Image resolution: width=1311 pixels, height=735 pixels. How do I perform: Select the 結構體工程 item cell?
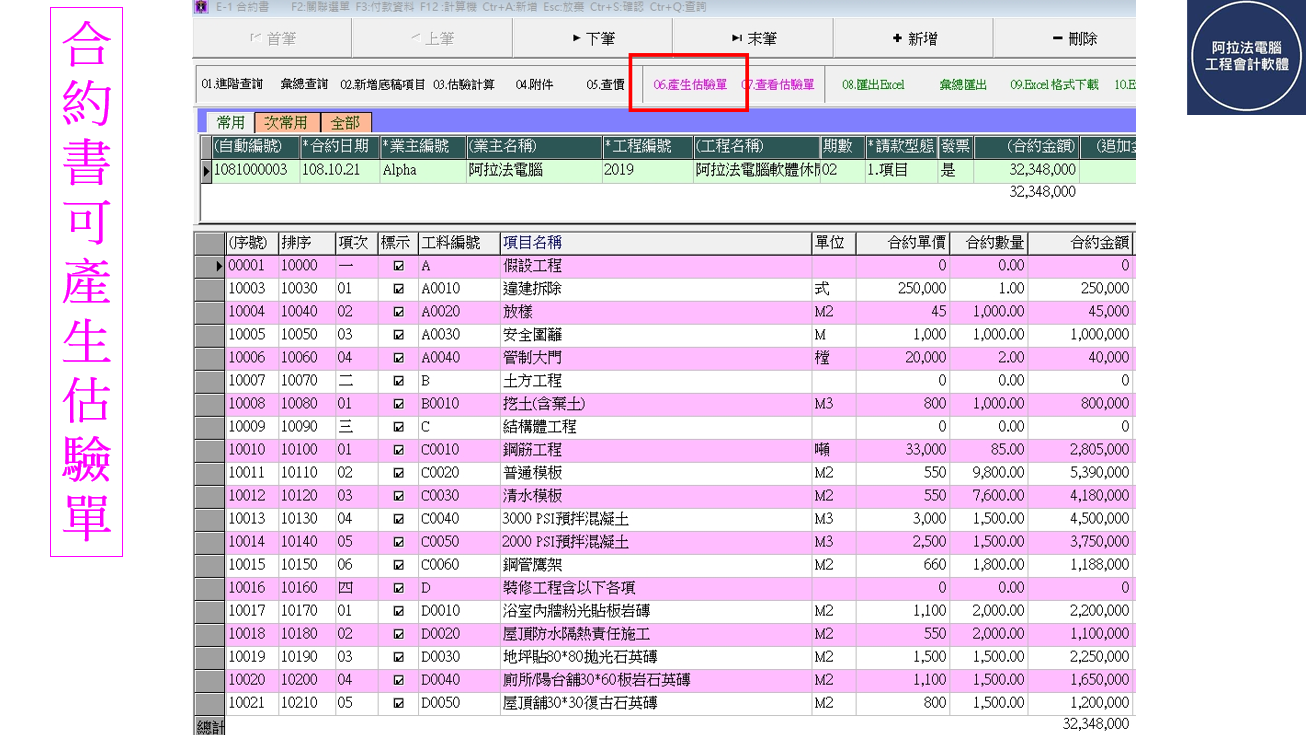(655, 428)
